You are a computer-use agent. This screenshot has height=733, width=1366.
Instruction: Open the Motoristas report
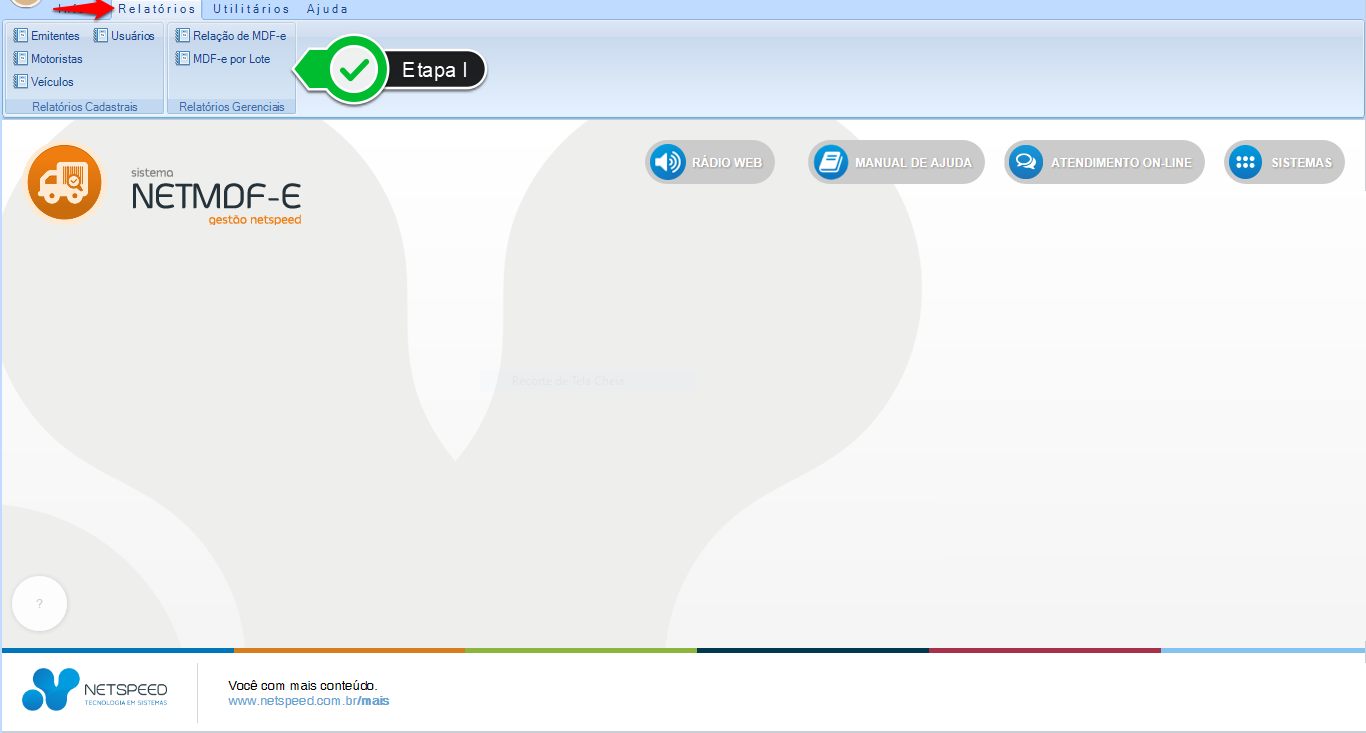(x=48, y=59)
